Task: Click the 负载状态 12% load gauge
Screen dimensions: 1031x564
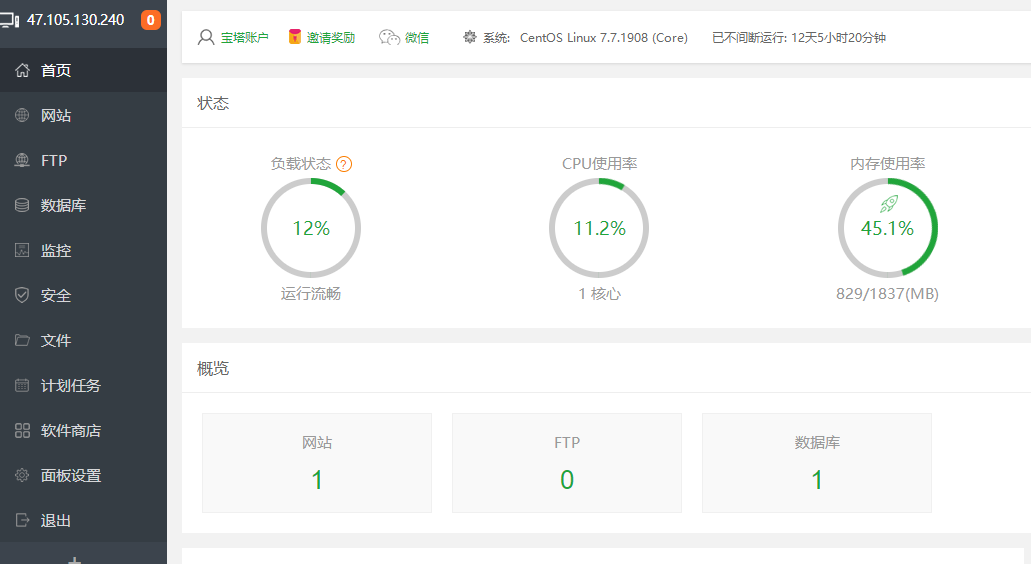Action: (311, 228)
